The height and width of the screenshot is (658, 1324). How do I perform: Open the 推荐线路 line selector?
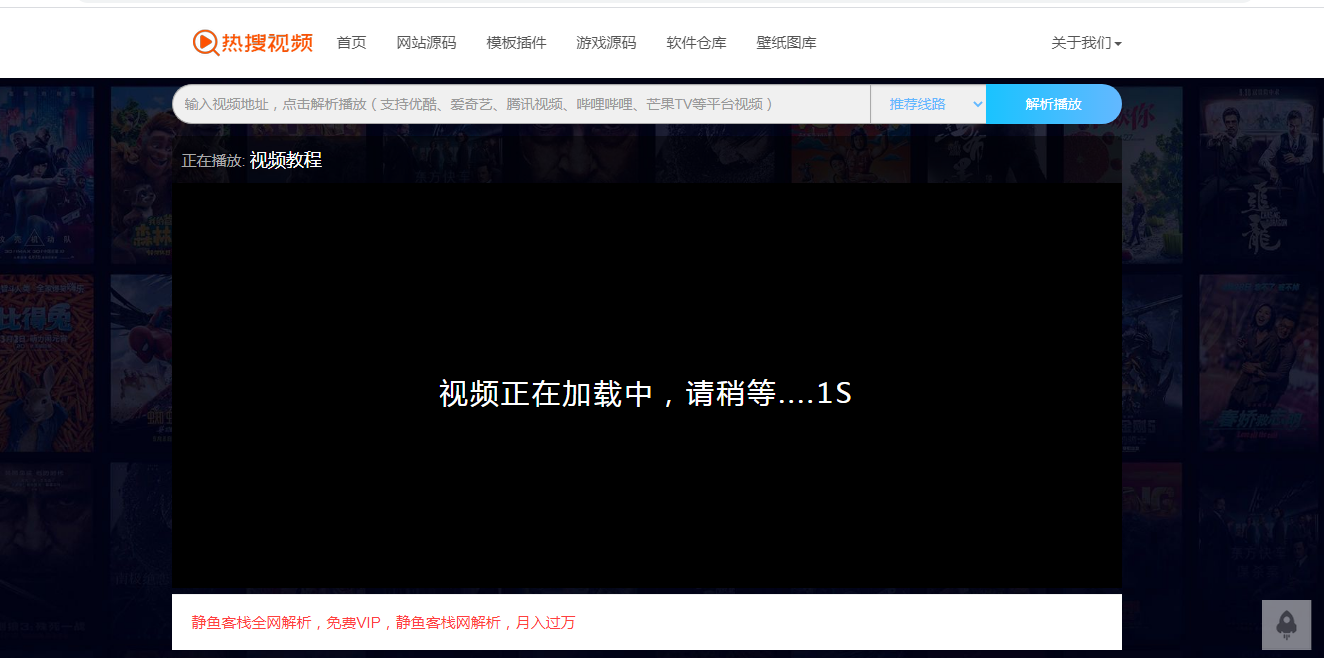pos(928,104)
